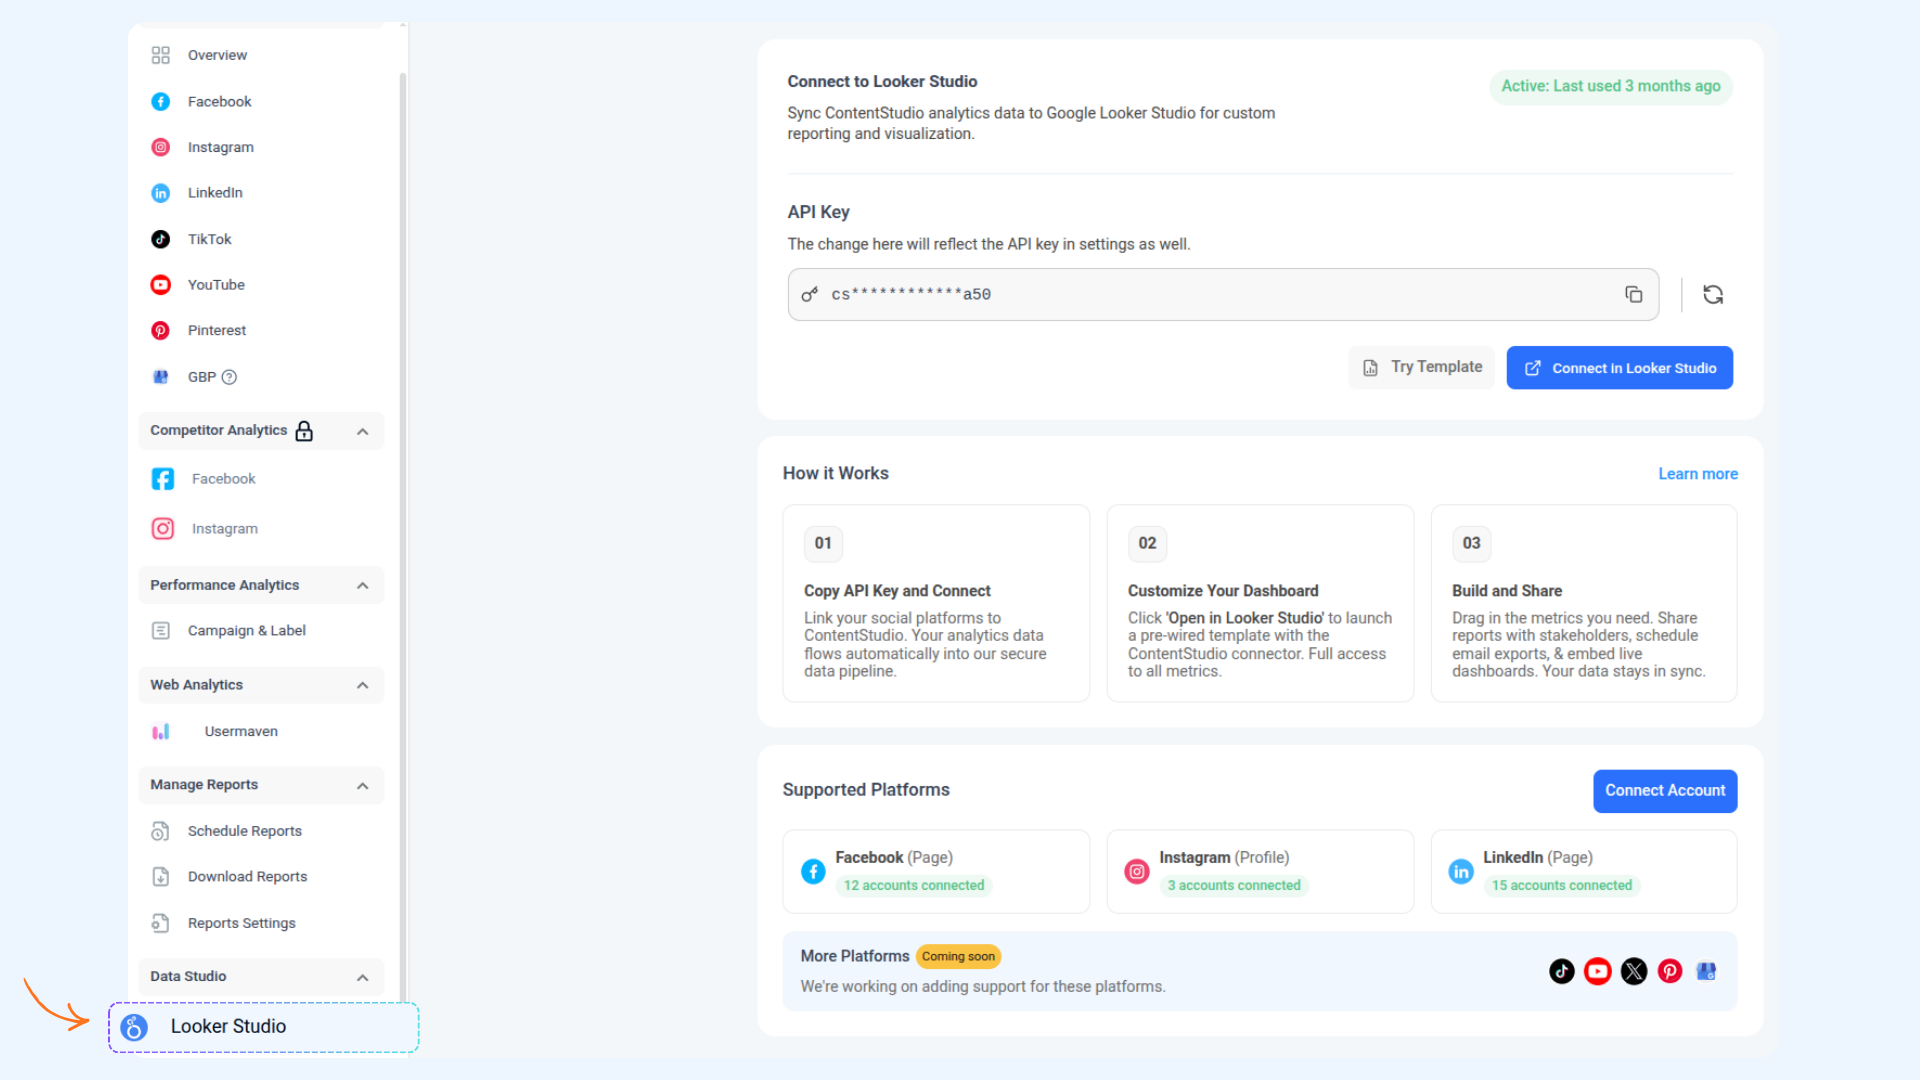Click the Instagram (Profile) platform card
1920x1080 pixels.
pos(1260,871)
